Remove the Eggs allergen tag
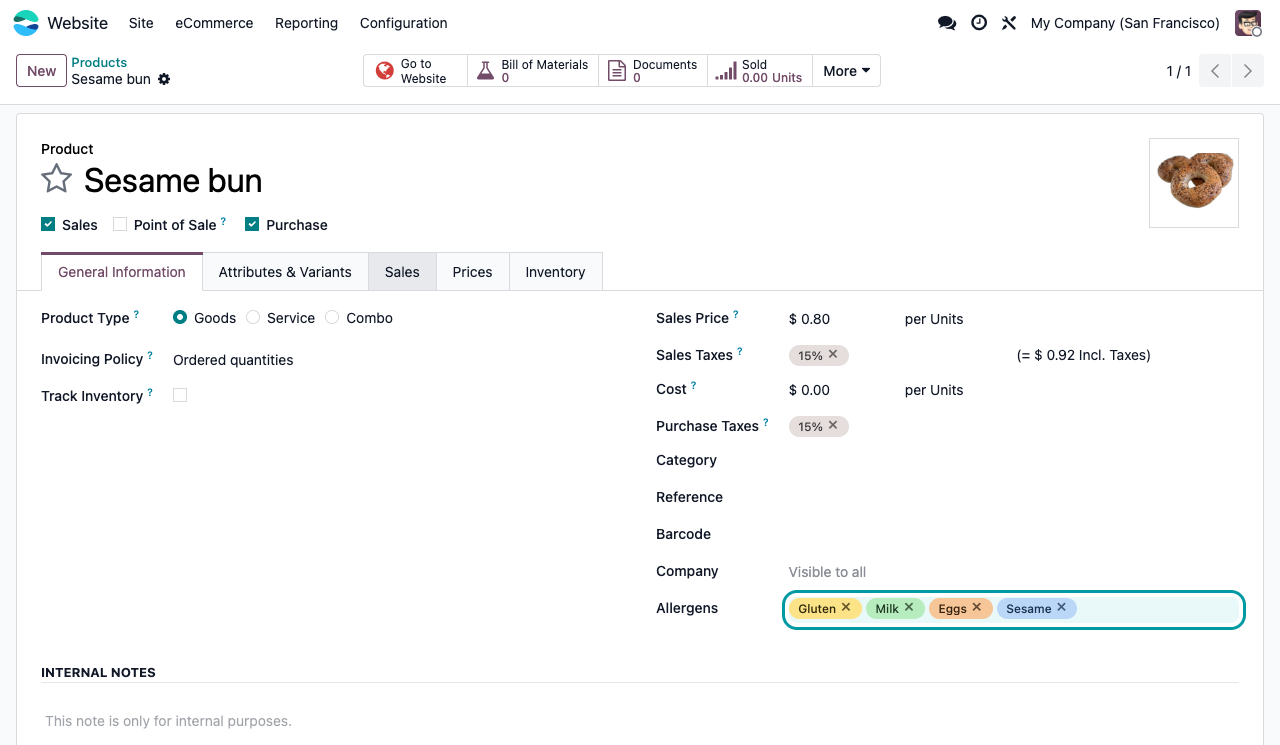The height and width of the screenshot is (745, 1280). [x=977, y=607]
